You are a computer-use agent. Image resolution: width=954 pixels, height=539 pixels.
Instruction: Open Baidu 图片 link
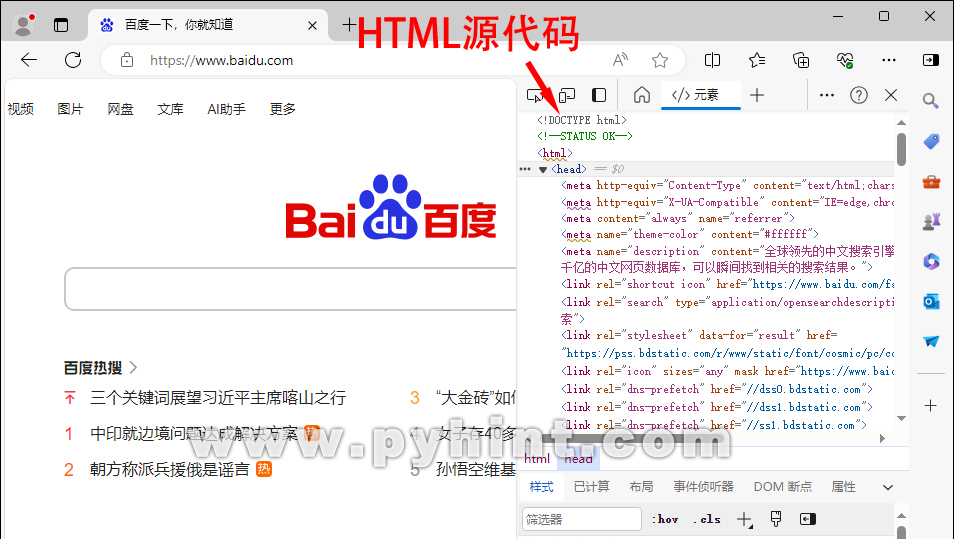[70, 109]
